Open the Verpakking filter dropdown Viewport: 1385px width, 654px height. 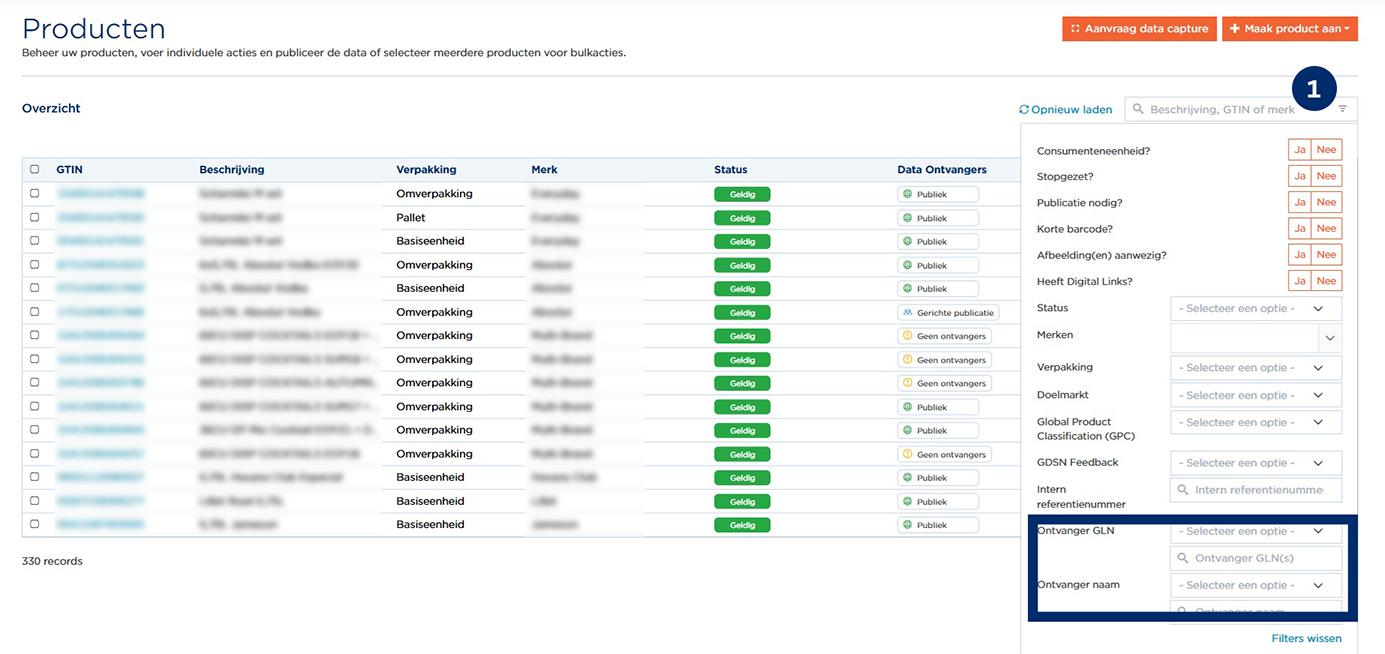tap(1256, 368)
